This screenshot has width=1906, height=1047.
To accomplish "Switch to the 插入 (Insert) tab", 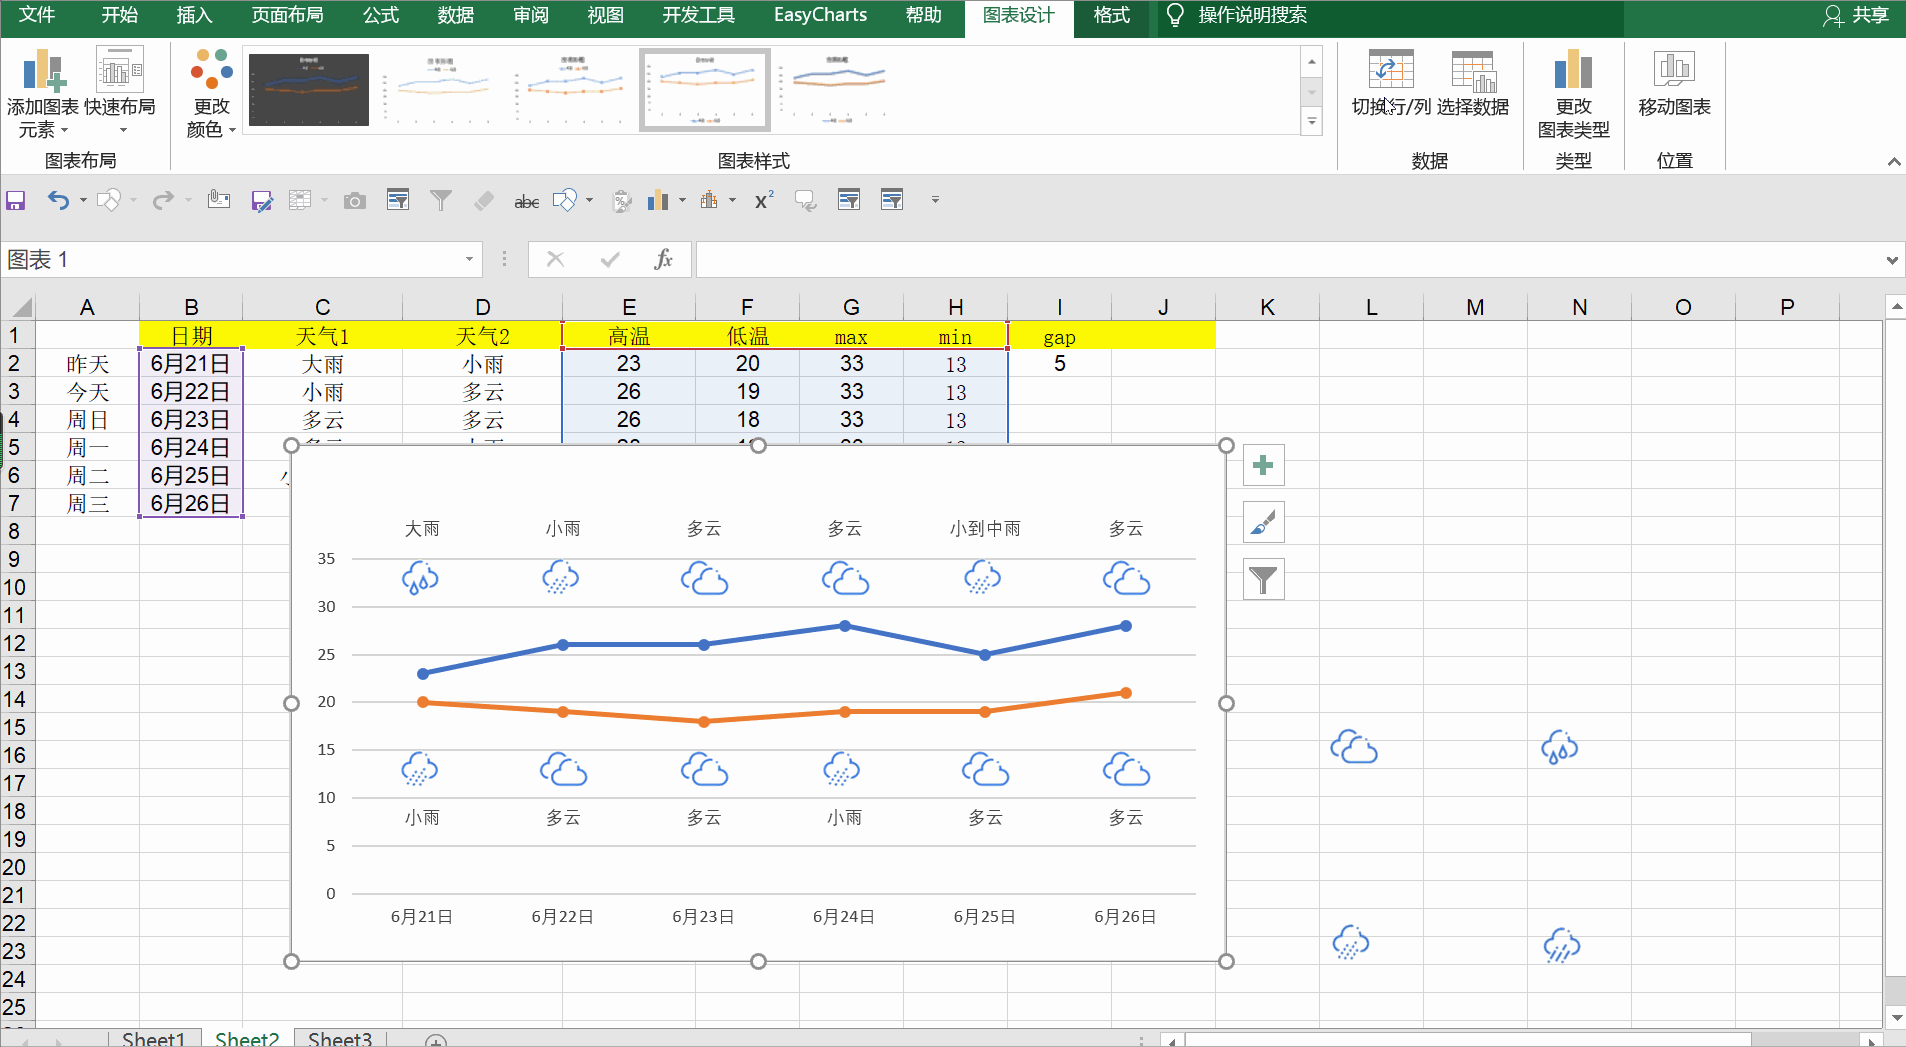I will (194, 15).
